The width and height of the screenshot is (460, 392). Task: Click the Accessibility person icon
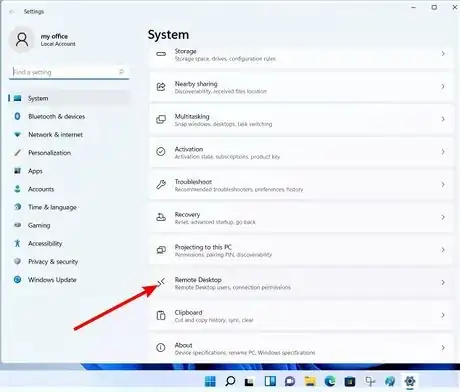pos(17,243)
